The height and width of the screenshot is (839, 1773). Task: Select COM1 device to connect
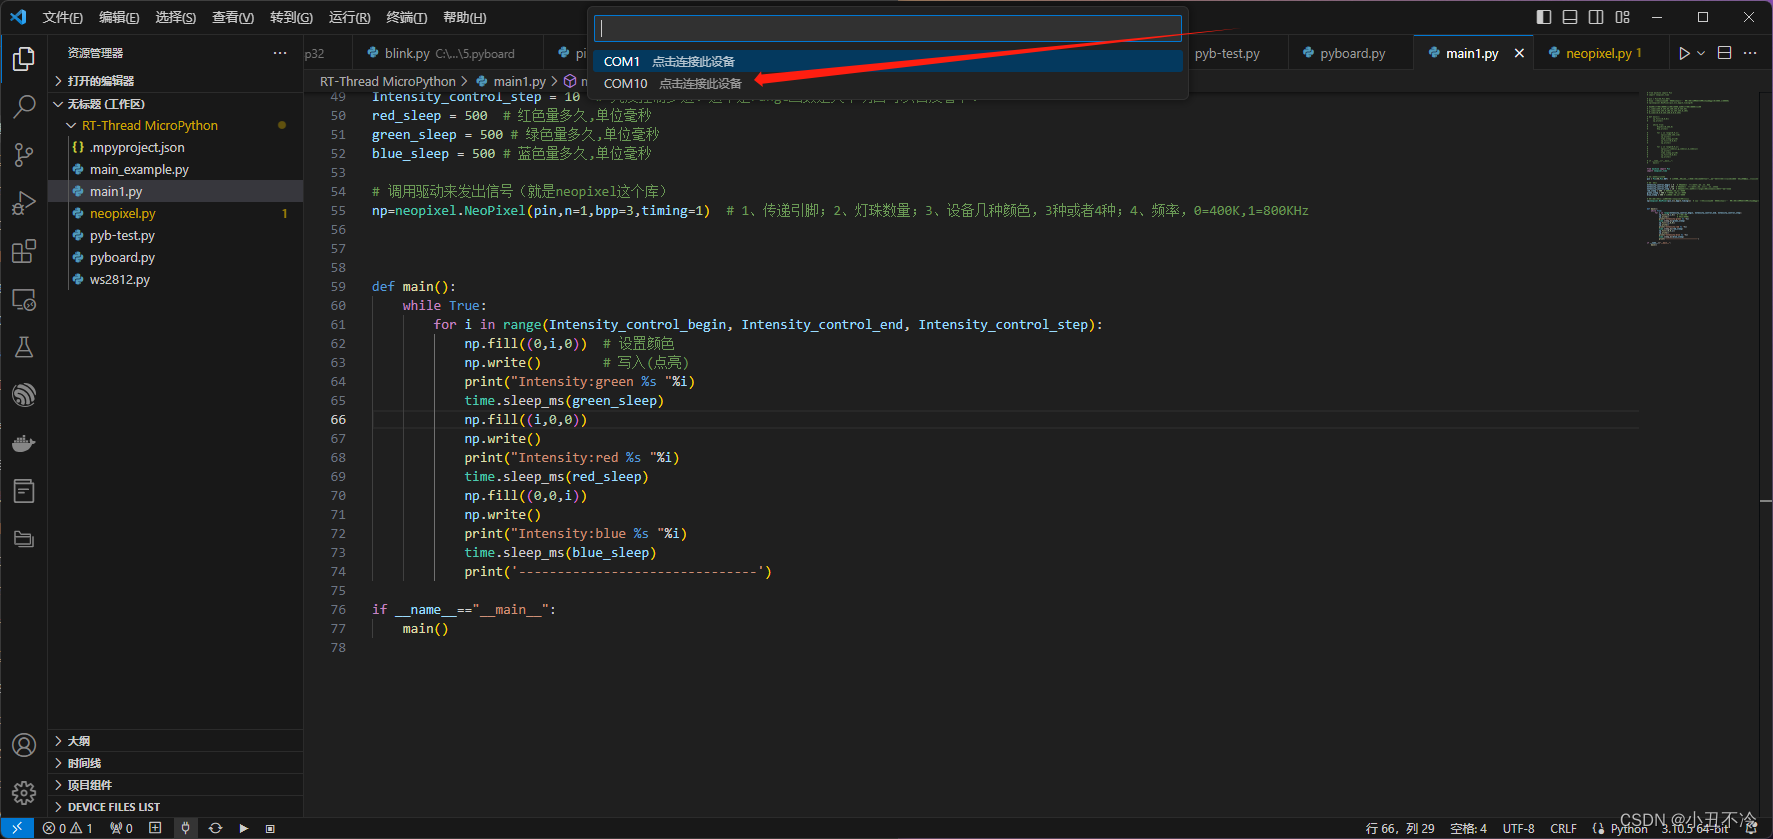click(x=888, y=61)
